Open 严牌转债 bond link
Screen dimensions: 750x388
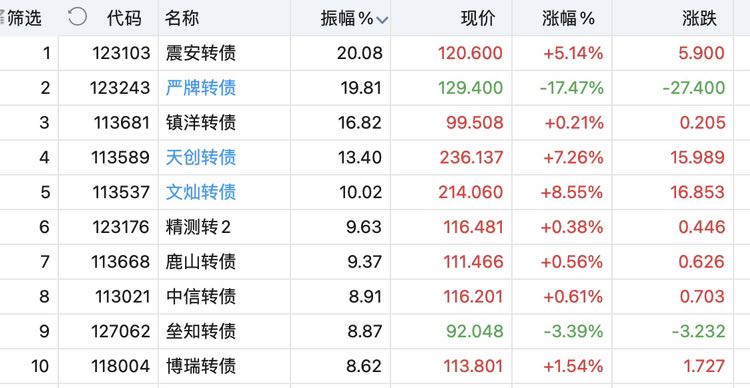coord(201,88)
